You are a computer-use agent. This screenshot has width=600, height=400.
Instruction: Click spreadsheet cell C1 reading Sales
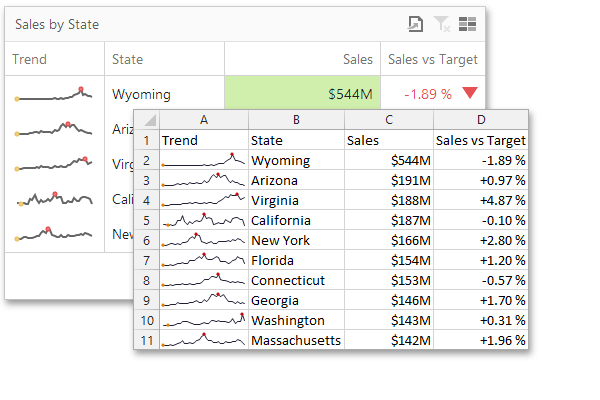tap(389, 140)
